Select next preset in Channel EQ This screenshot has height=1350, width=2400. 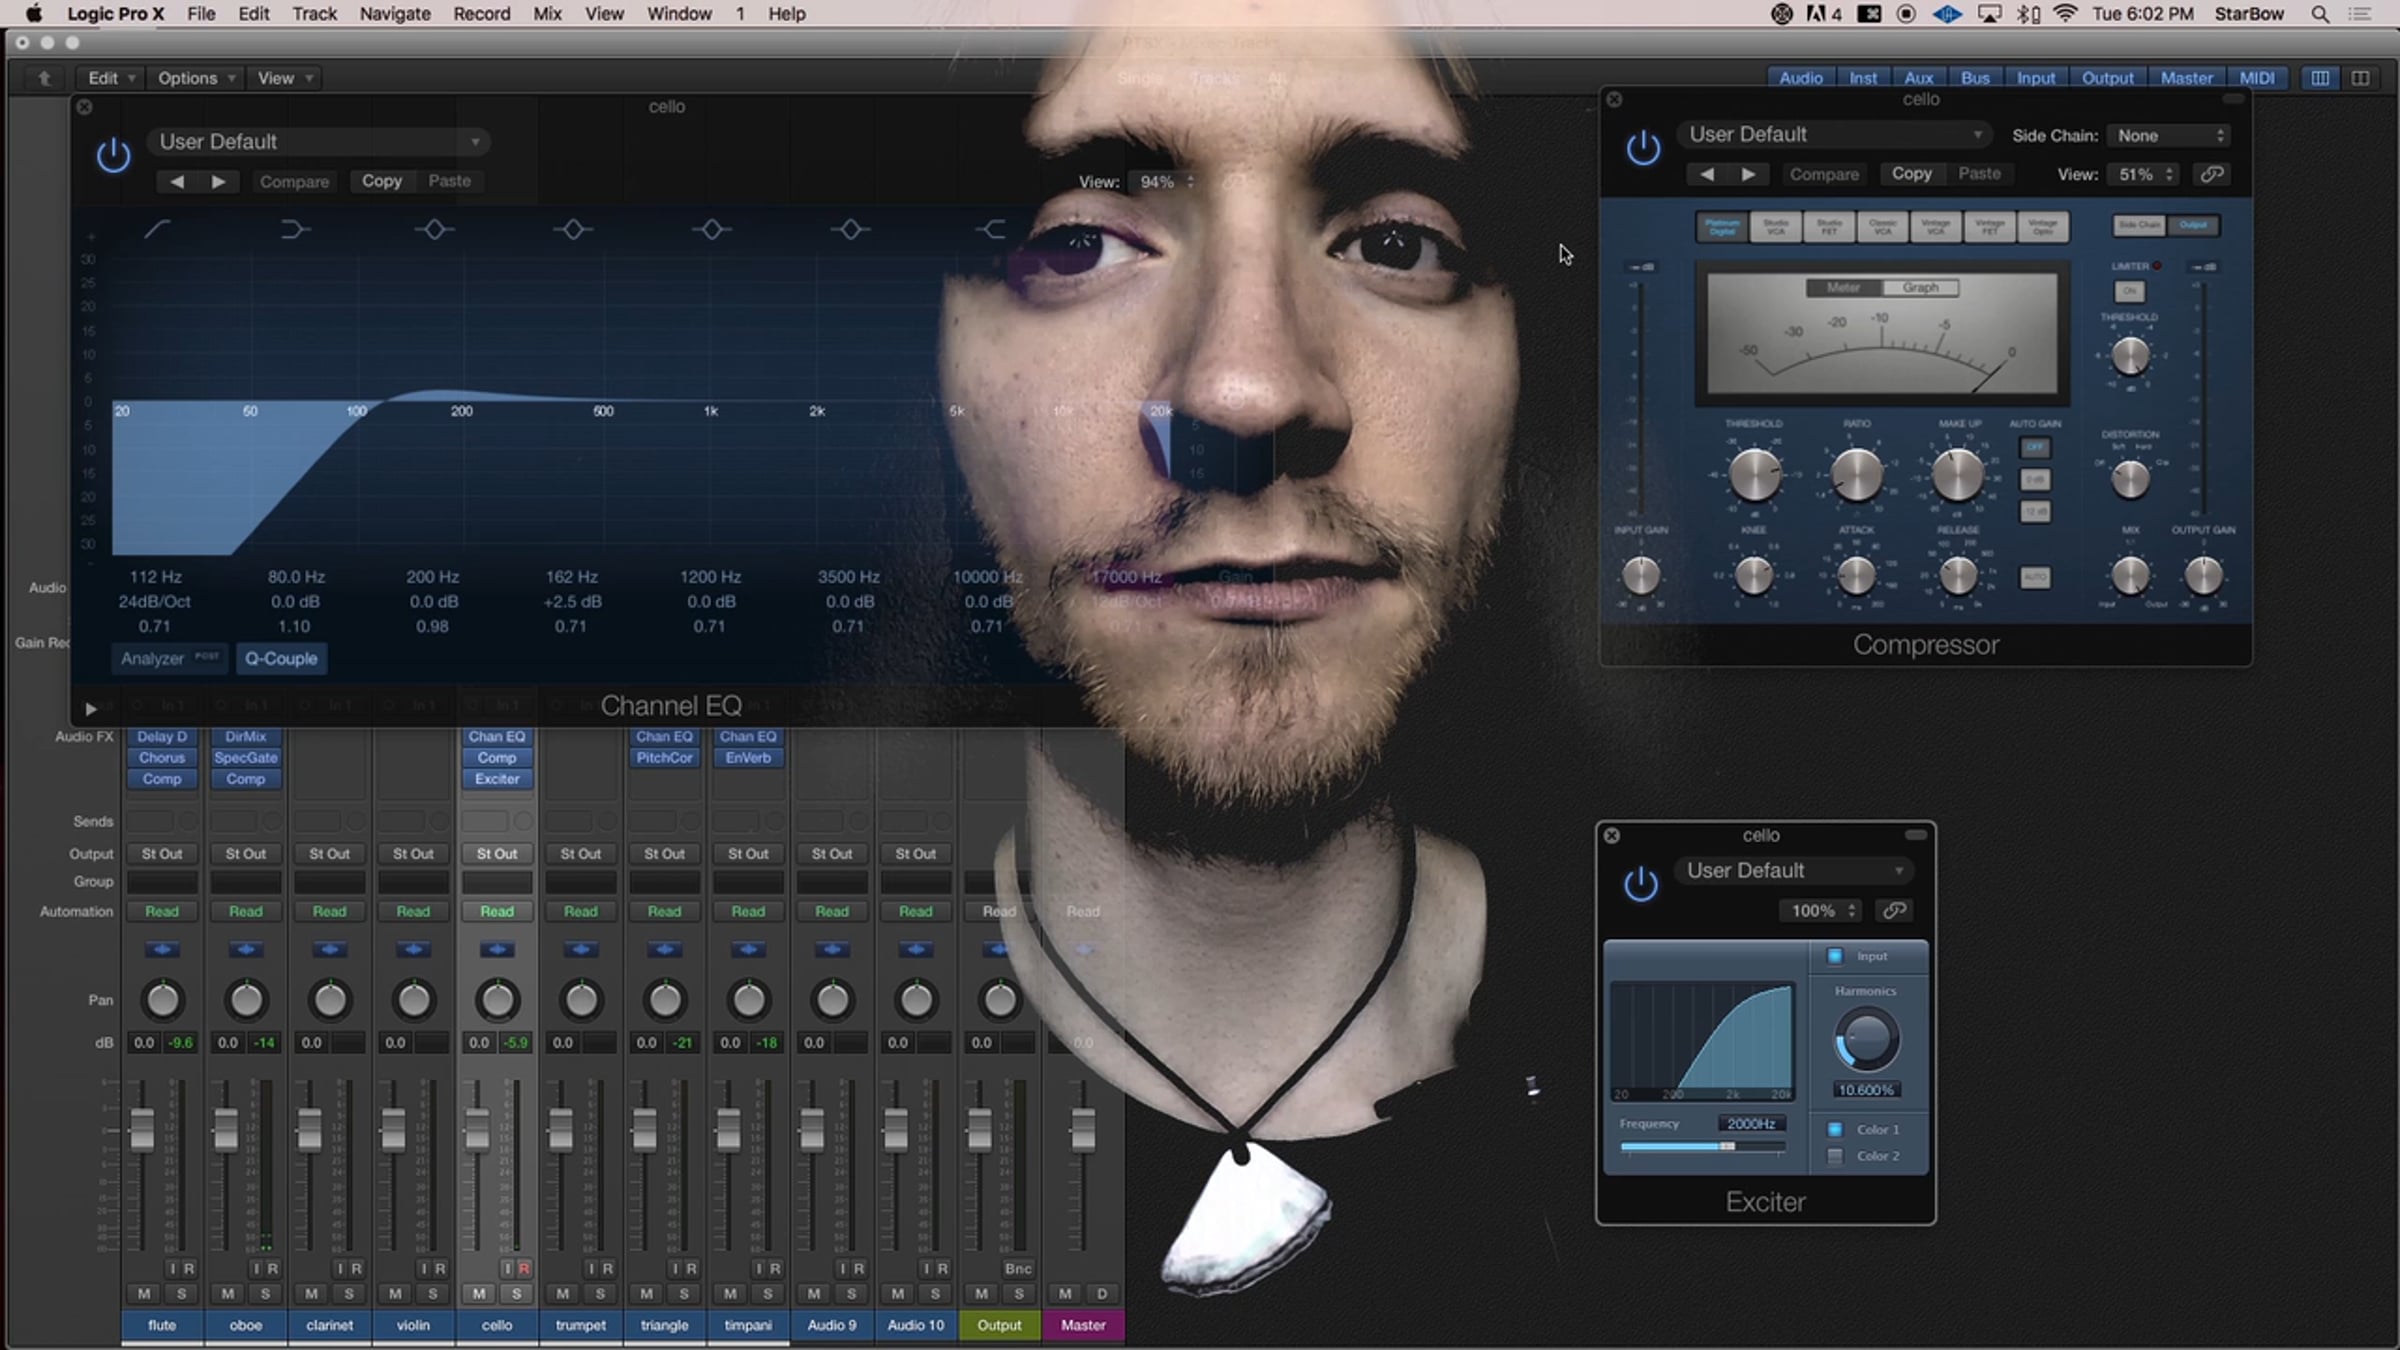pos(219,181)
